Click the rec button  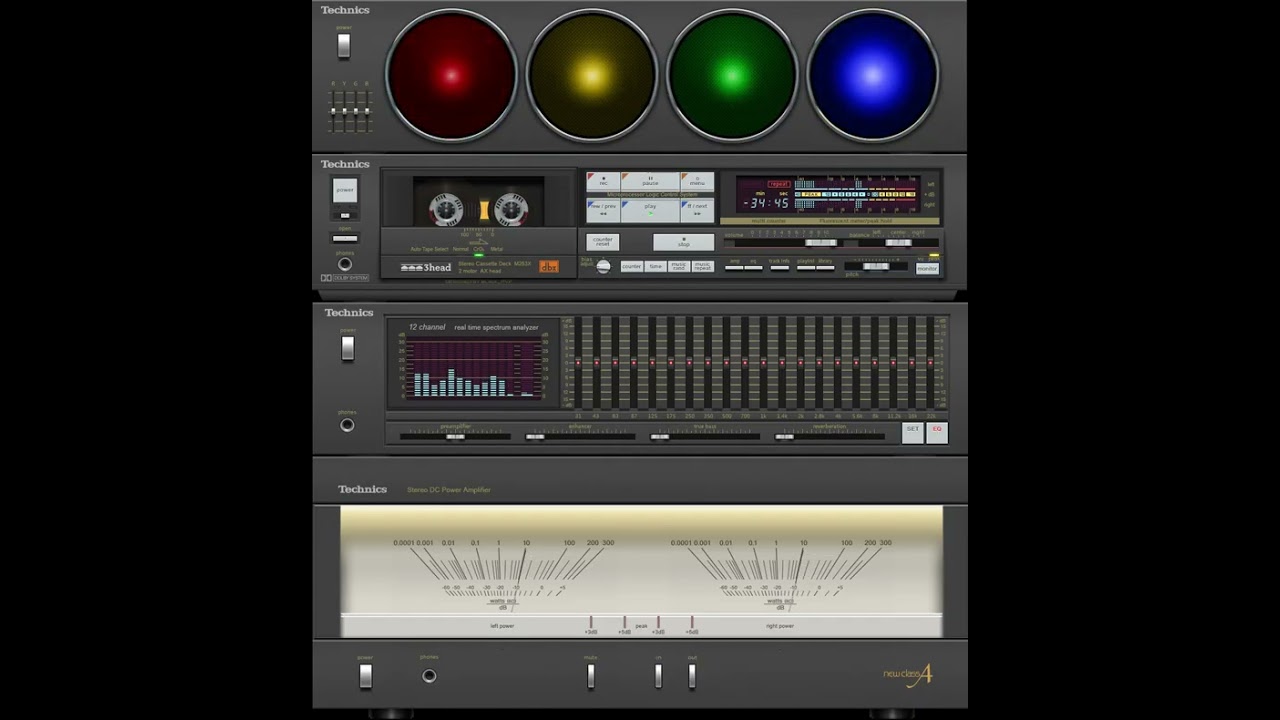[x=603, y=182]
